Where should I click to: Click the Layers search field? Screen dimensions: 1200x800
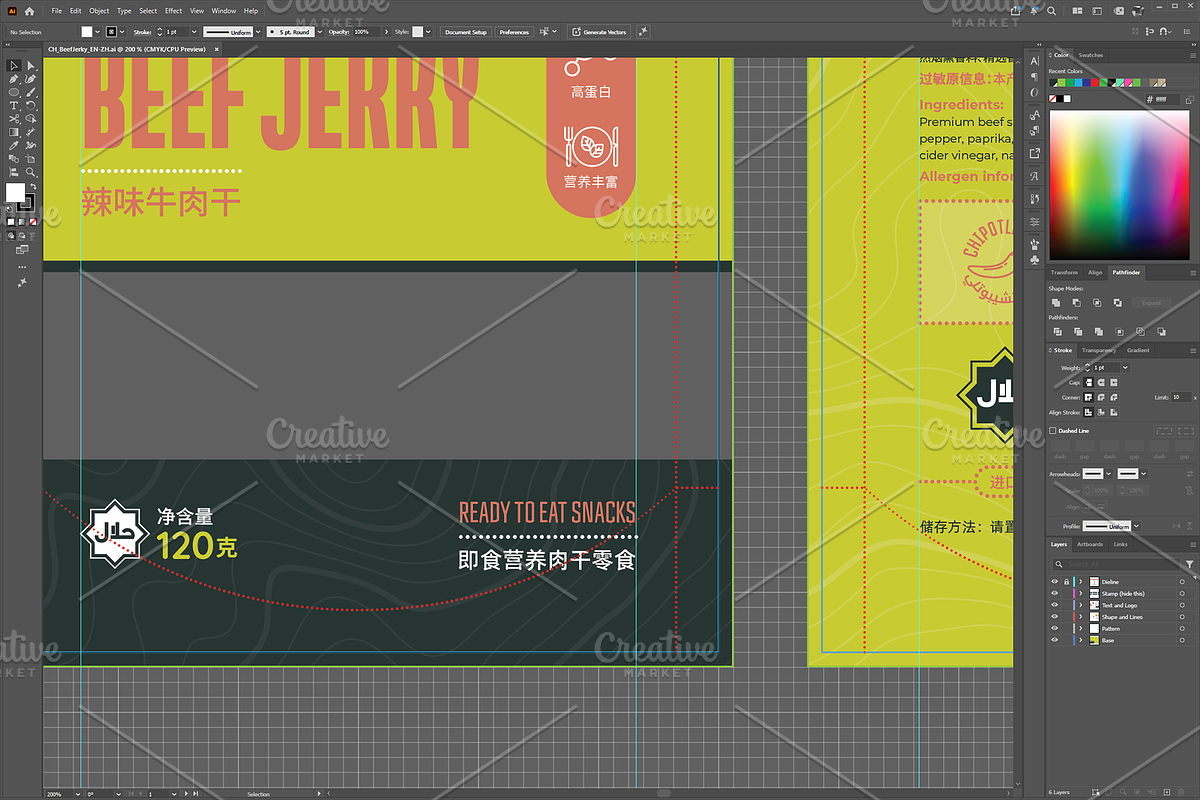[x=1116, y=564]
